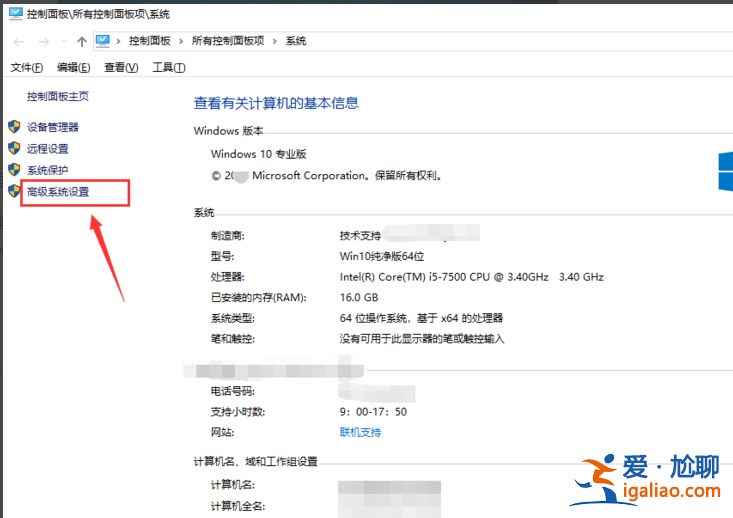This screenshot has width=733, height=518.
Task: Select the 已安装的内存(RAM): label
Action: tap(259, 297)
